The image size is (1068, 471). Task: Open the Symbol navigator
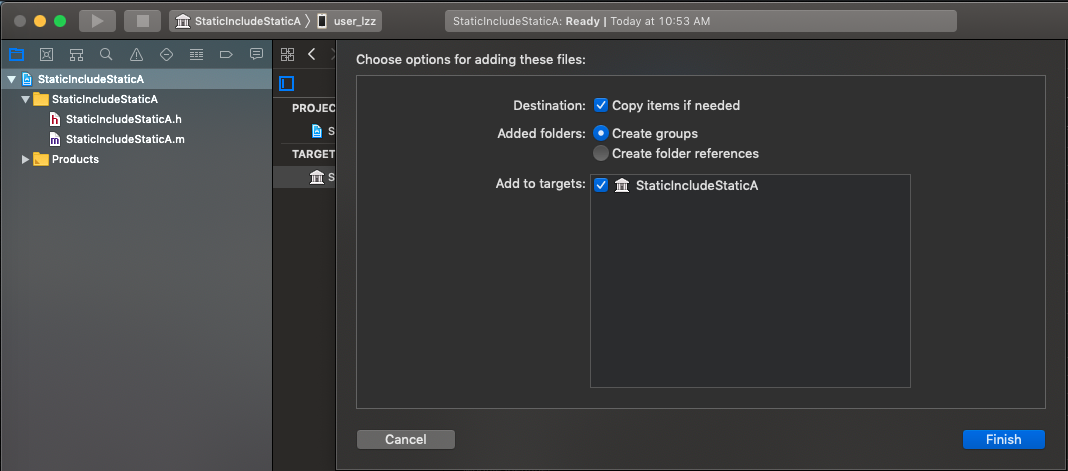tap(76, 54)
